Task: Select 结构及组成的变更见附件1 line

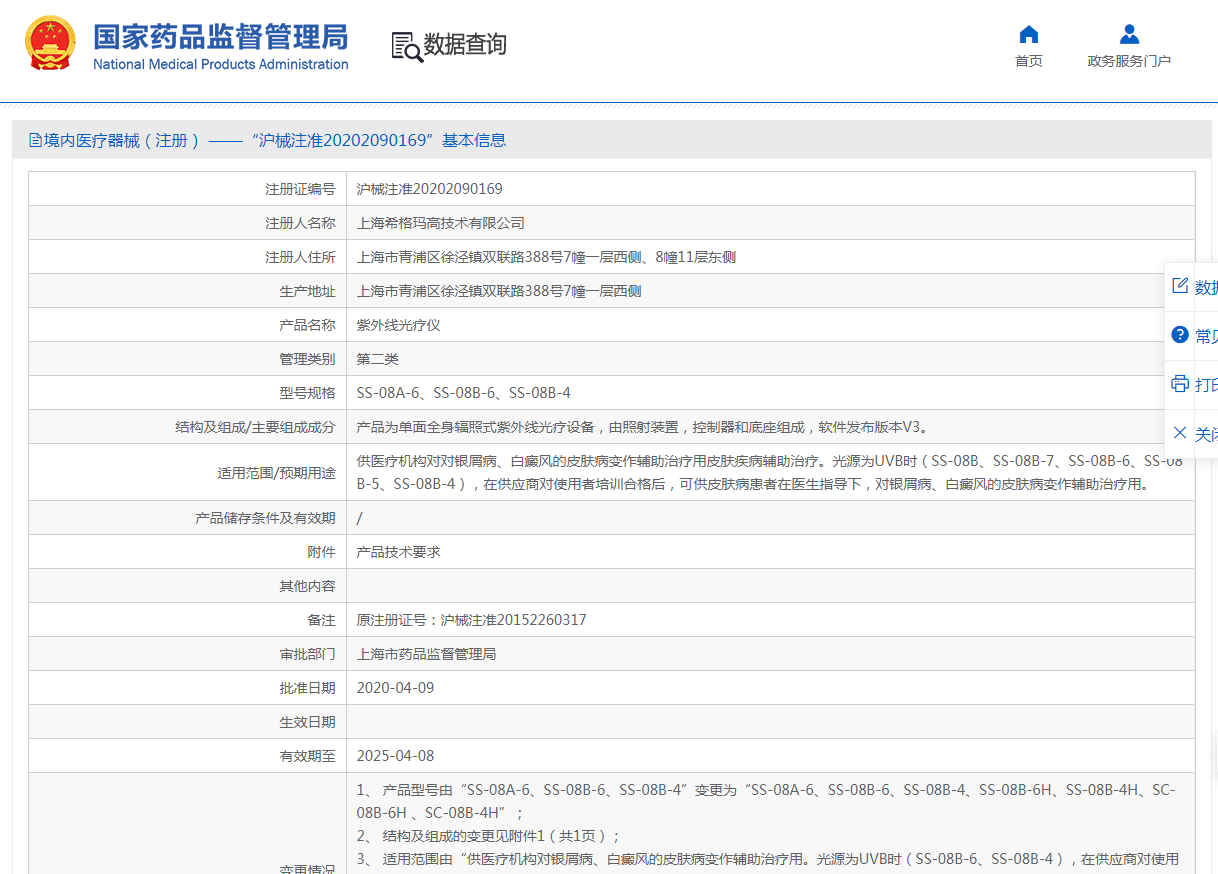Action: tap(489, 836)
